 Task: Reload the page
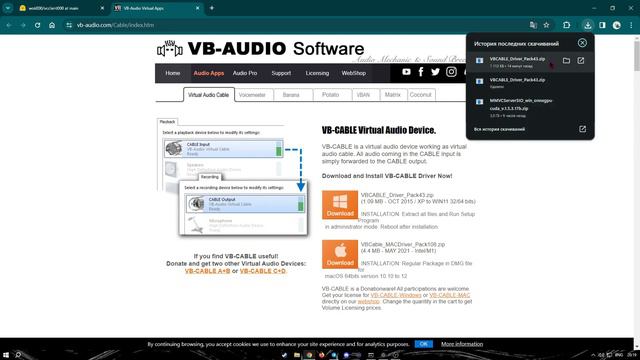pos(37,25)
